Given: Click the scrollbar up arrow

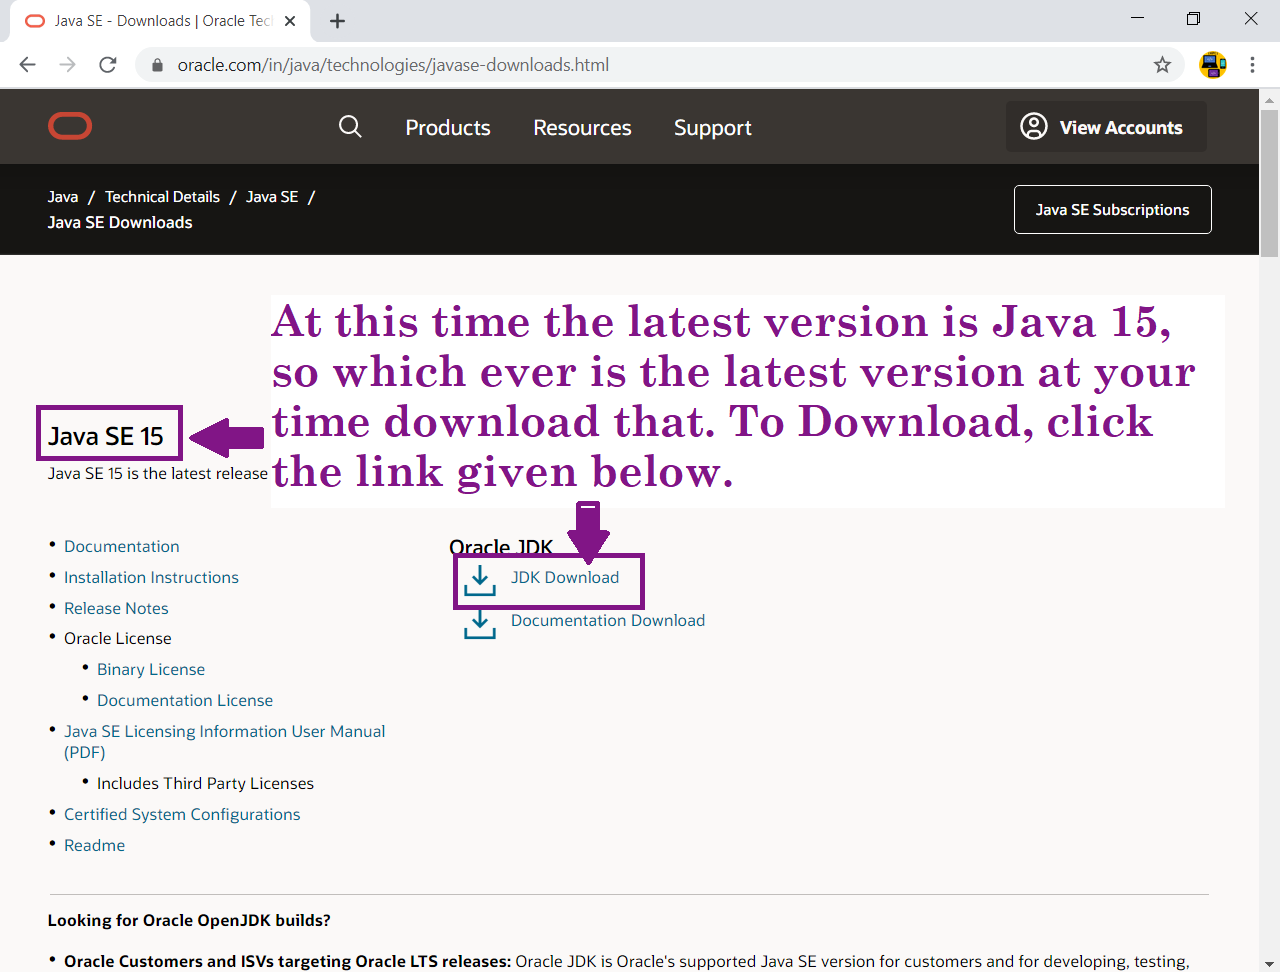Looking at the screenshot, I should point(1270,99).
